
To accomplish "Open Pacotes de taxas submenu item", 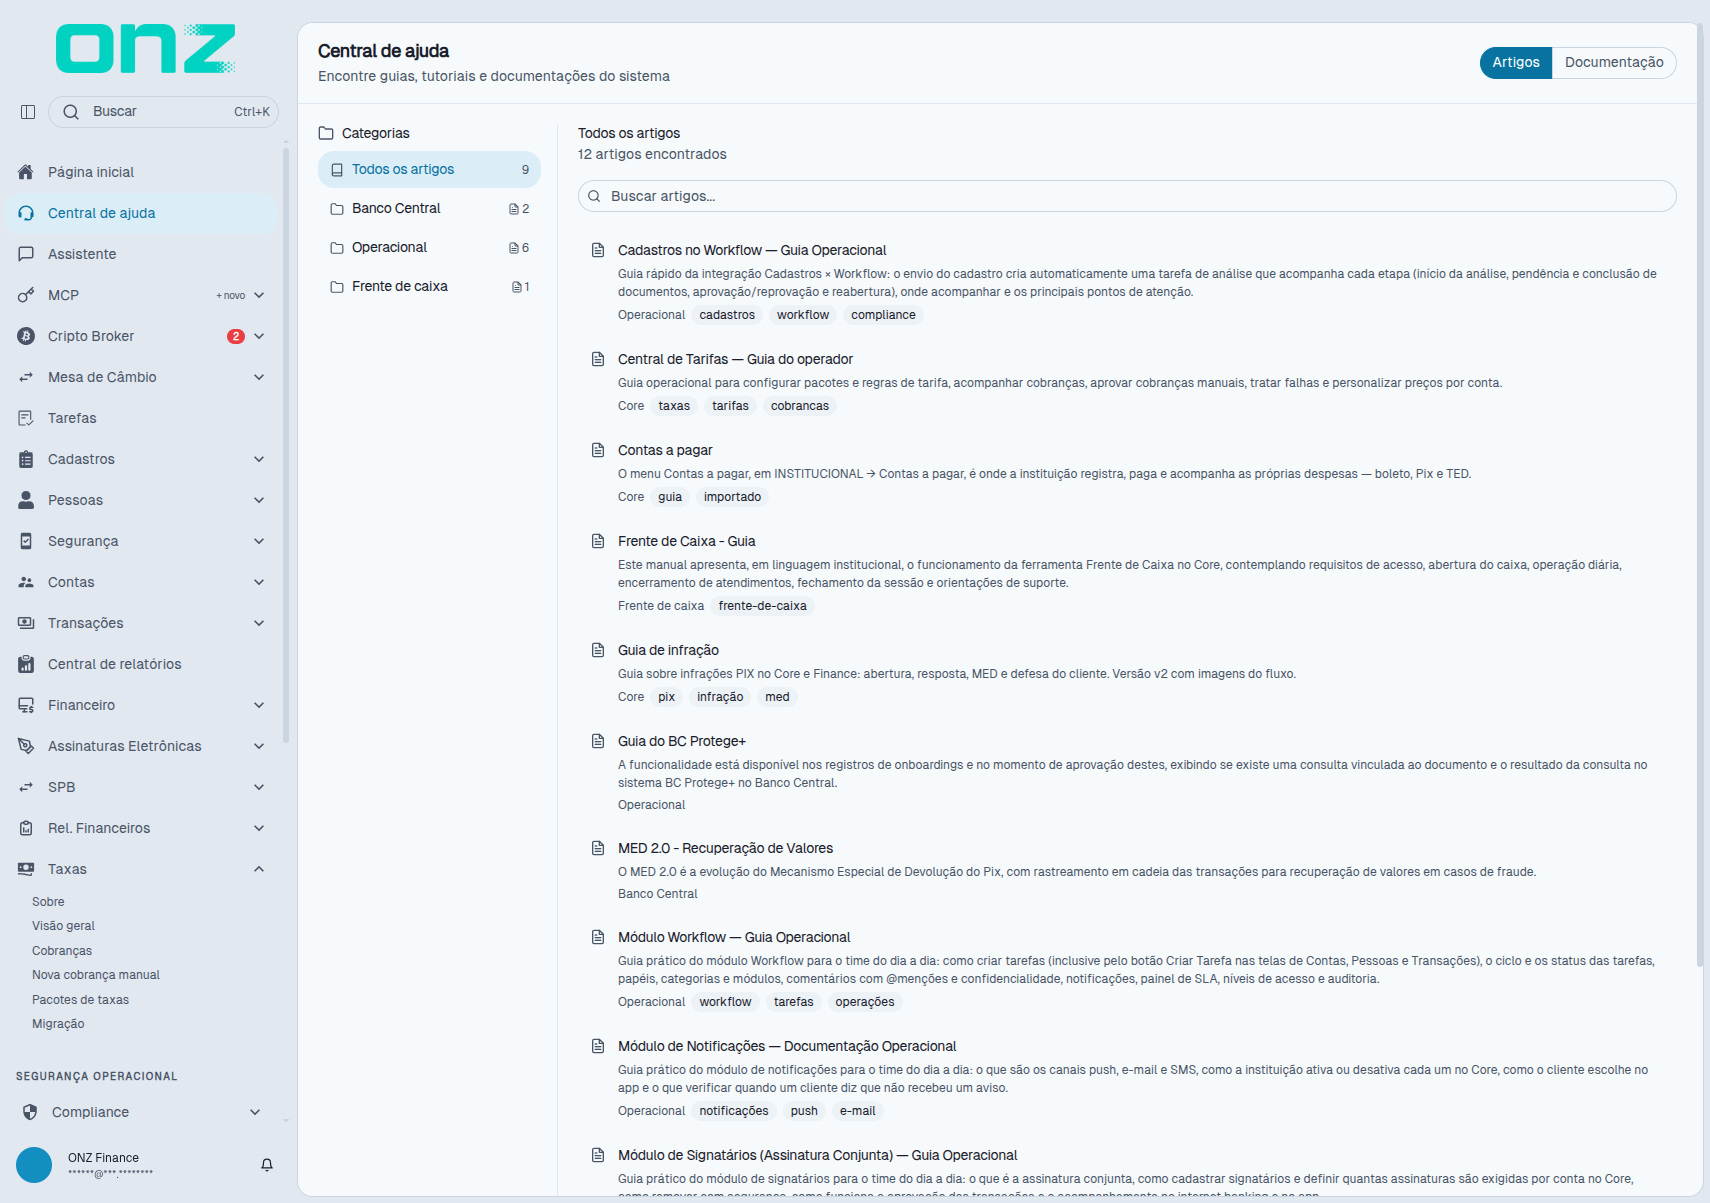I will (x=80, y=1000).
